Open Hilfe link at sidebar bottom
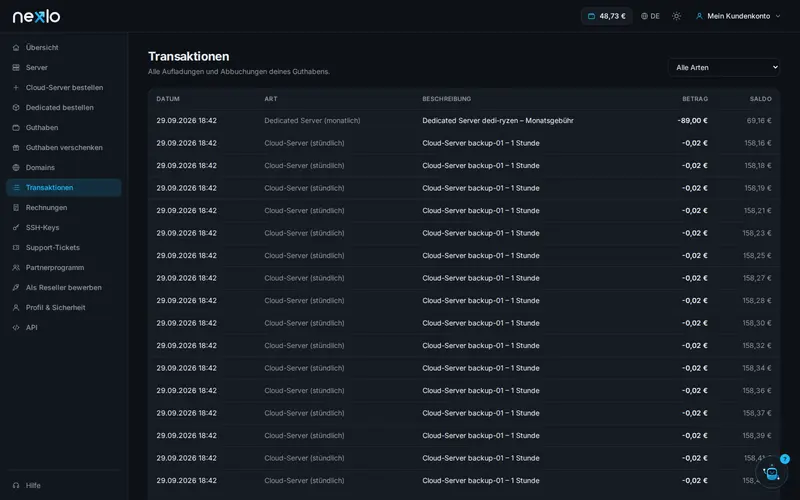Viewport: 800px width, 500px height. [x=64, y=485]
